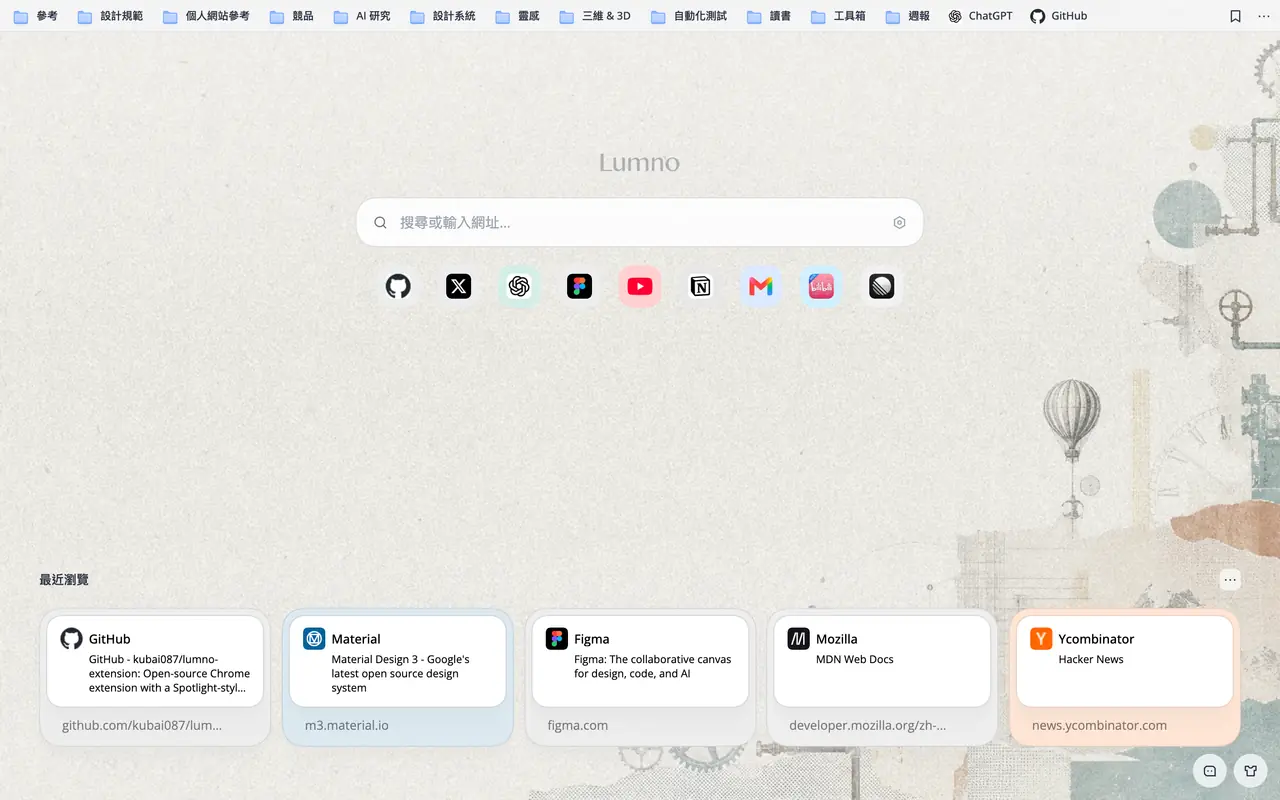Click the search settings icon in search bar
The image size is (1280, 800).
click(899, 223)
